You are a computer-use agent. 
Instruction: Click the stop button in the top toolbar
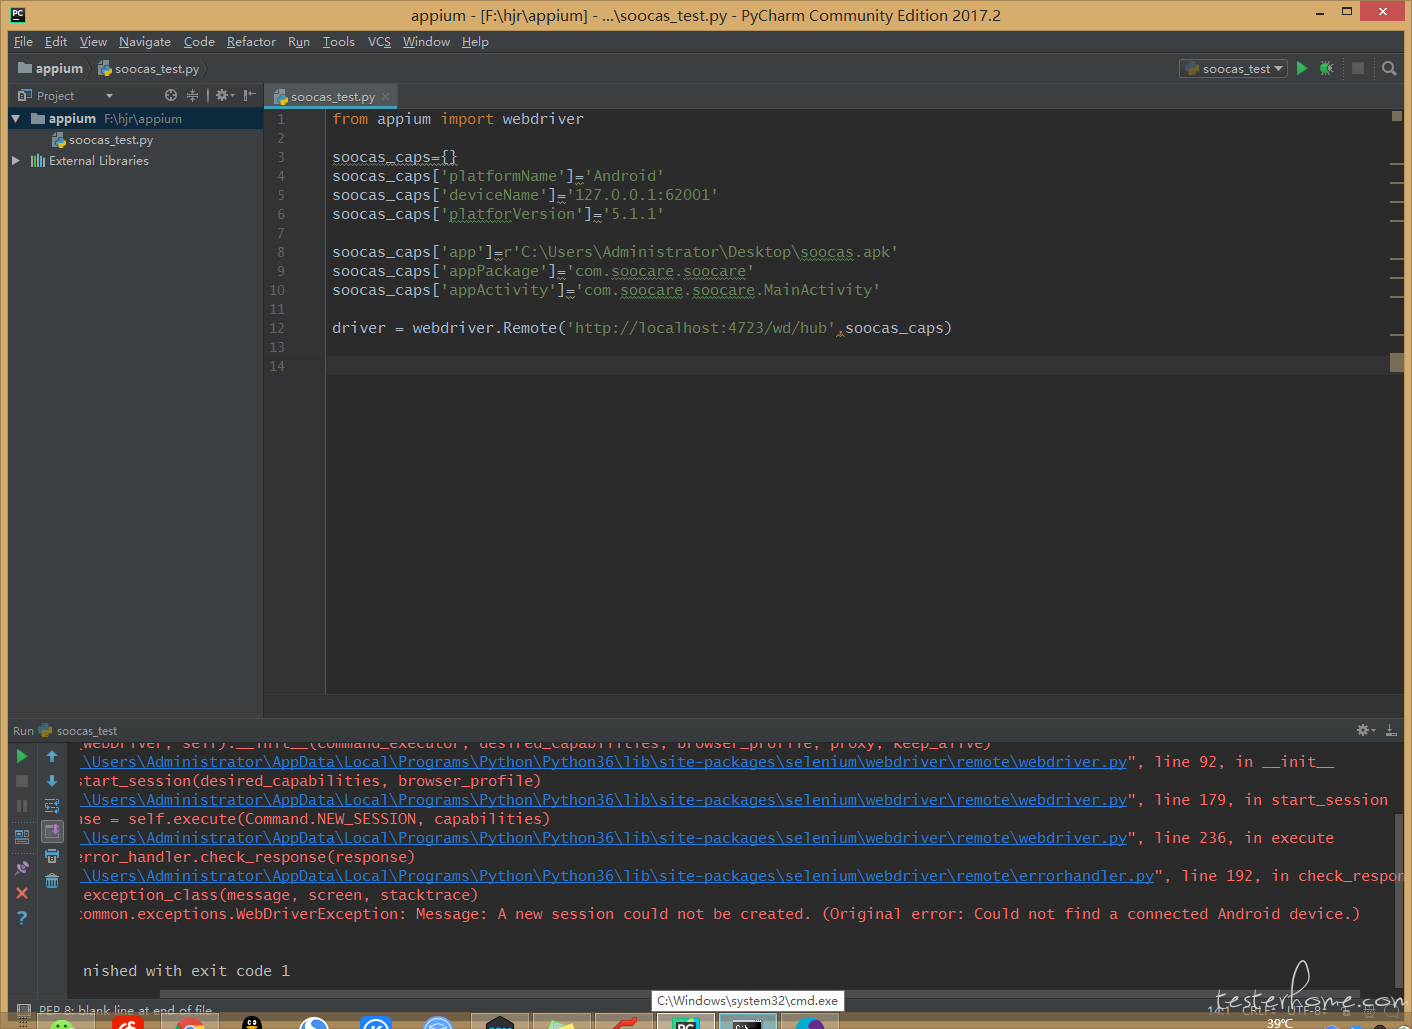[x=1357, y=68]
